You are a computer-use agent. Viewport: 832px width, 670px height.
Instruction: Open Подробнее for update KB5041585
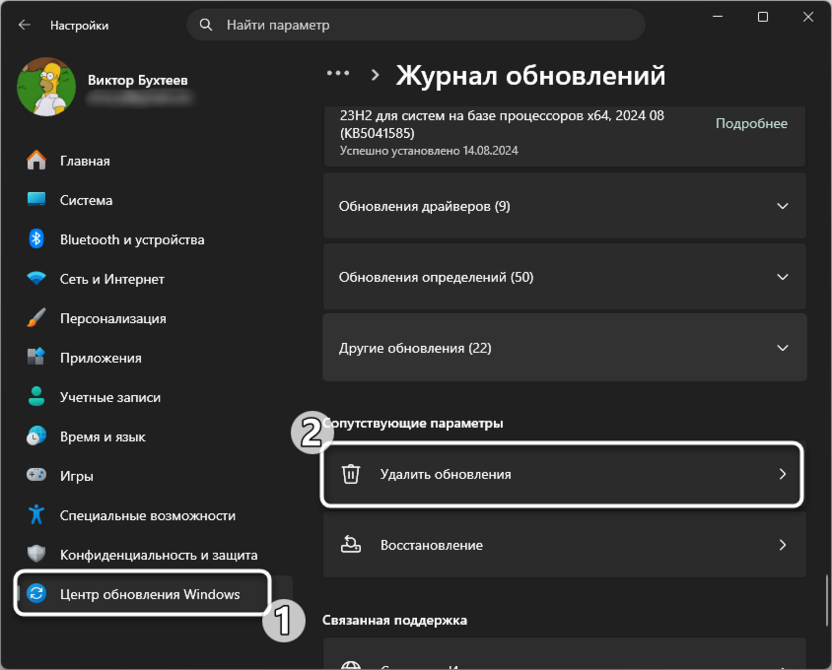click(751, 123)
